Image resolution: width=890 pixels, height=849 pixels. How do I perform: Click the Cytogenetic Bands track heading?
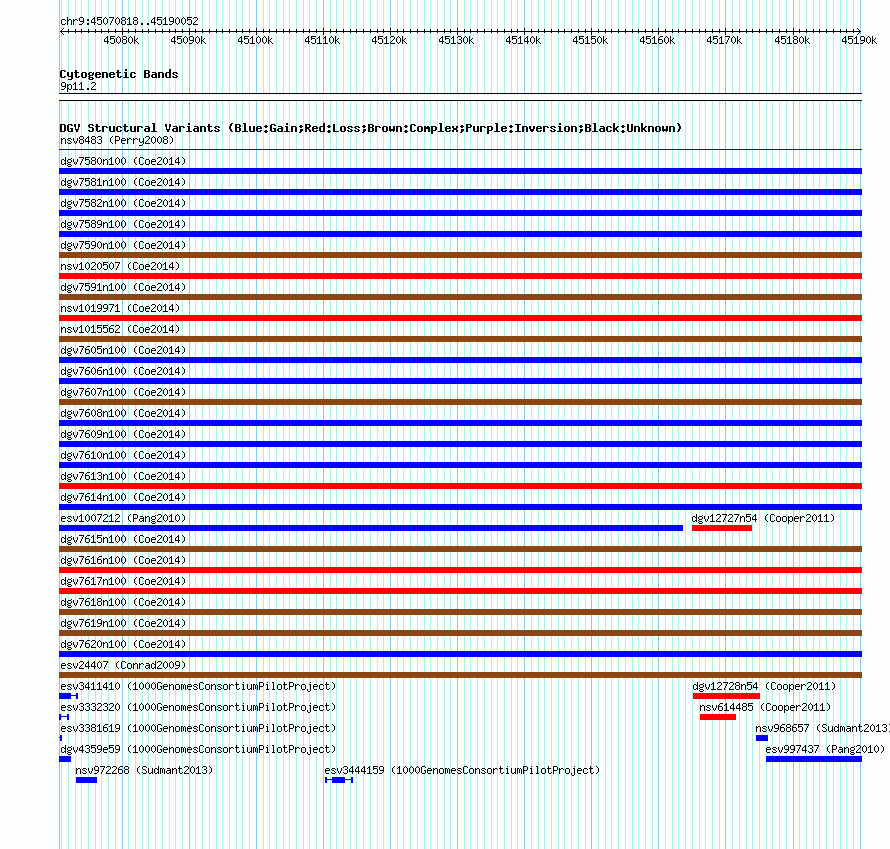[119, 74]
